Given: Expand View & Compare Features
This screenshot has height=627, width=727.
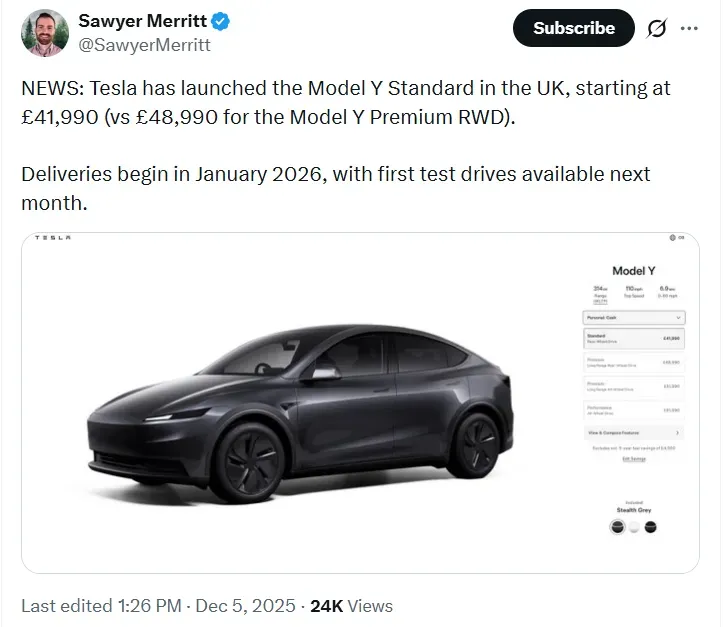Looking at the screenshot, I should pyautogui.click(x=632, y=433).
